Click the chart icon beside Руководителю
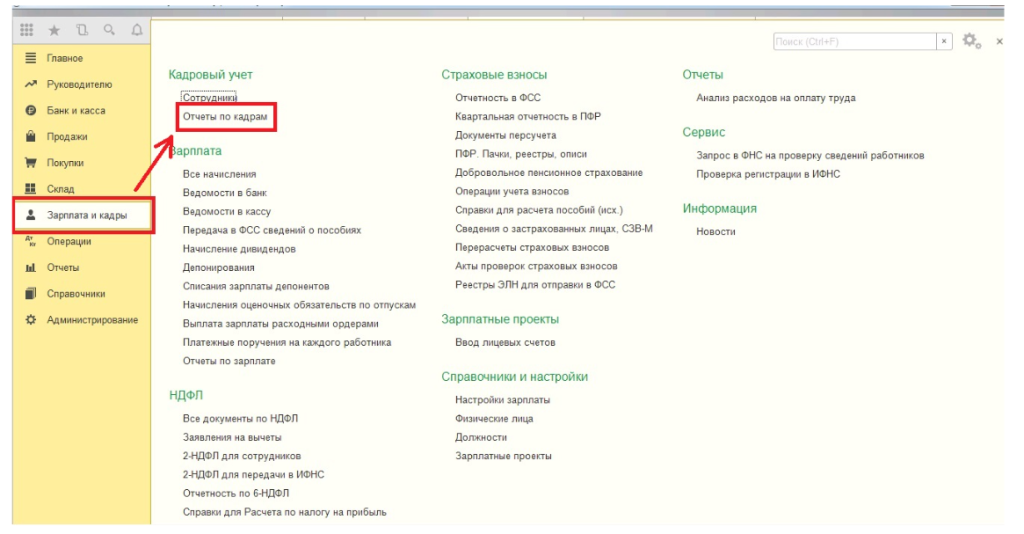This screenshot has height=534, width=1024. pos(31,84)
